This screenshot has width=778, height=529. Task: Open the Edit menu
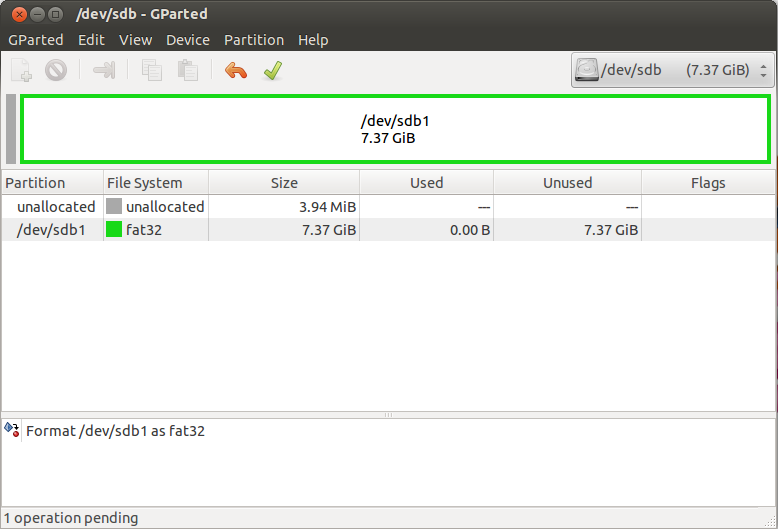91,40
